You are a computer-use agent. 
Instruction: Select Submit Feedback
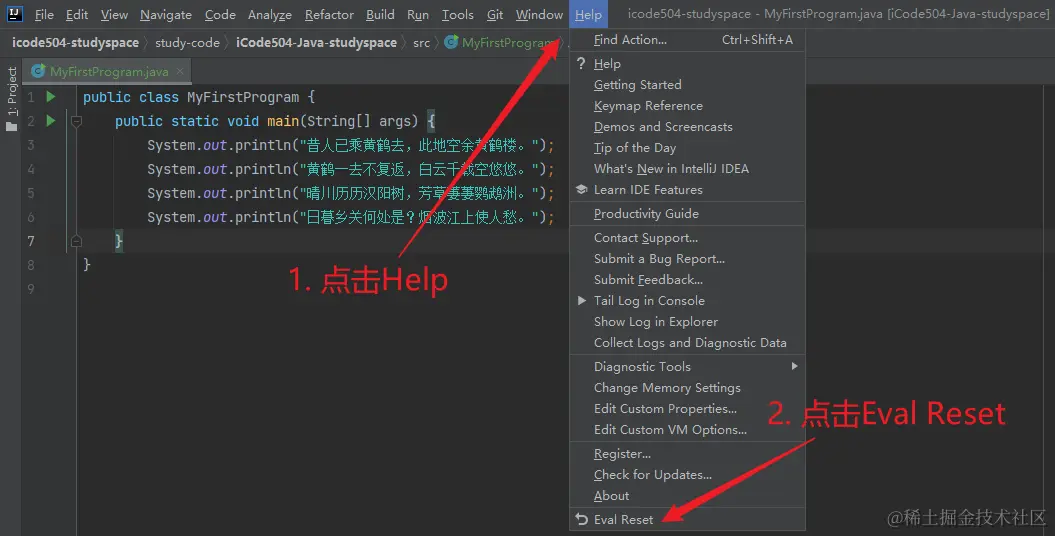click(x=688, y=280)
